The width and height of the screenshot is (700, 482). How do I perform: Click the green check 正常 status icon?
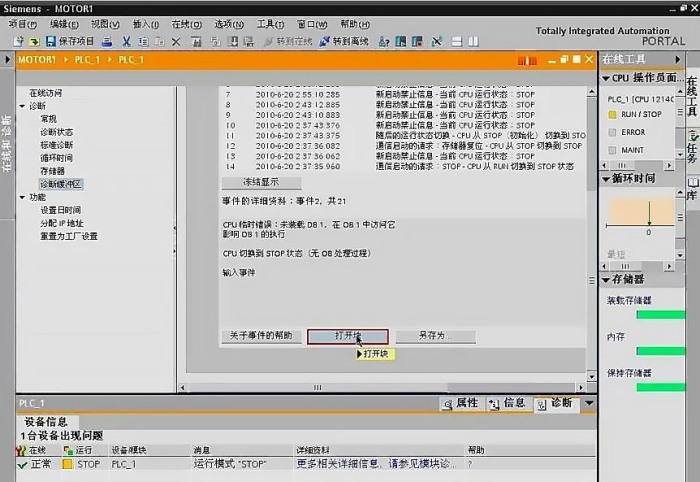click(x=22, y=465)
